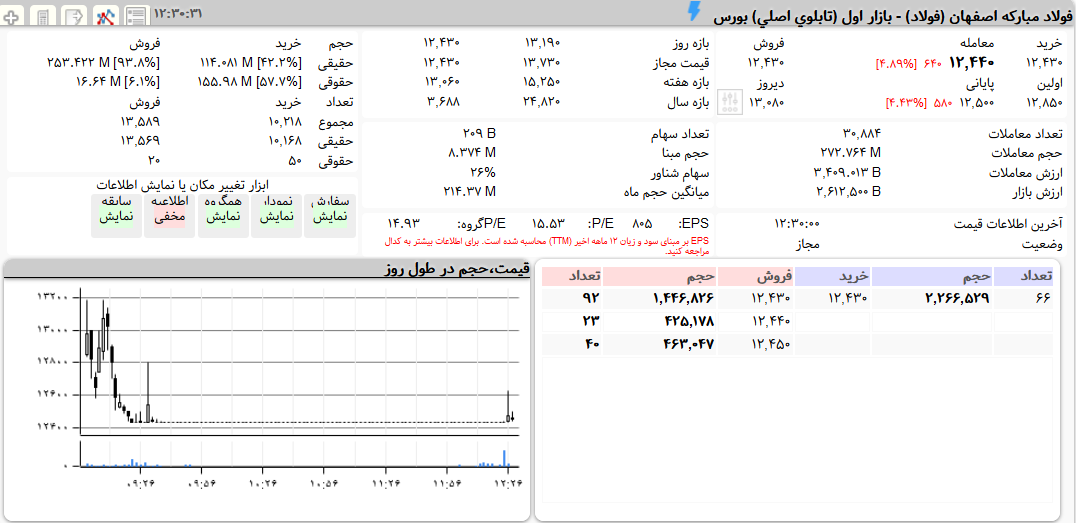Open the red and blue line chart icon
This screenshot has width=1076, height=523.
[105, 15]
